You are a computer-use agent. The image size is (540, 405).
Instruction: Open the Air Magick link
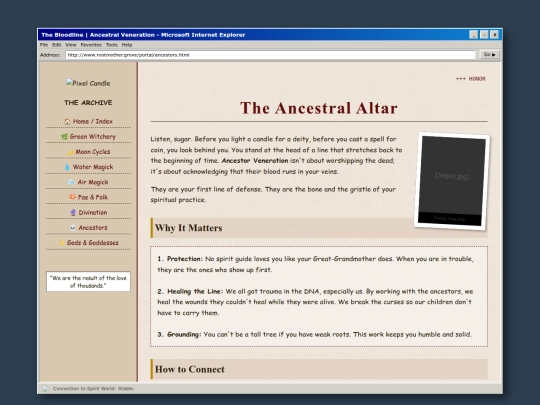[x=93, y=182]
